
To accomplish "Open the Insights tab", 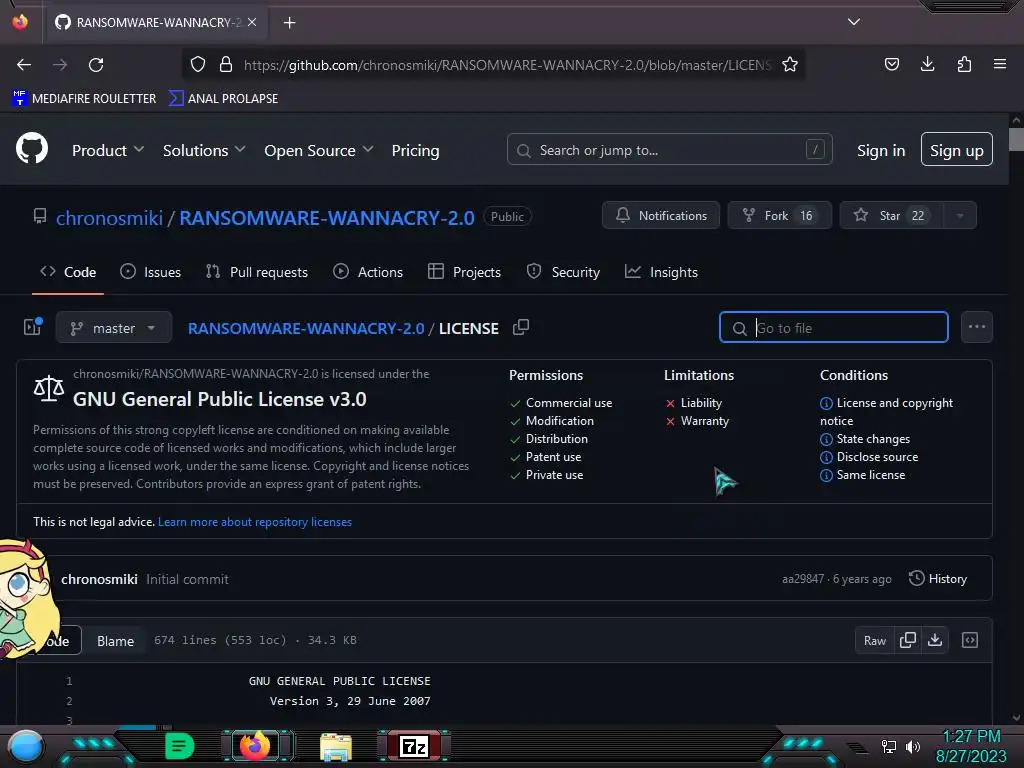I will (x=661, y=272).
